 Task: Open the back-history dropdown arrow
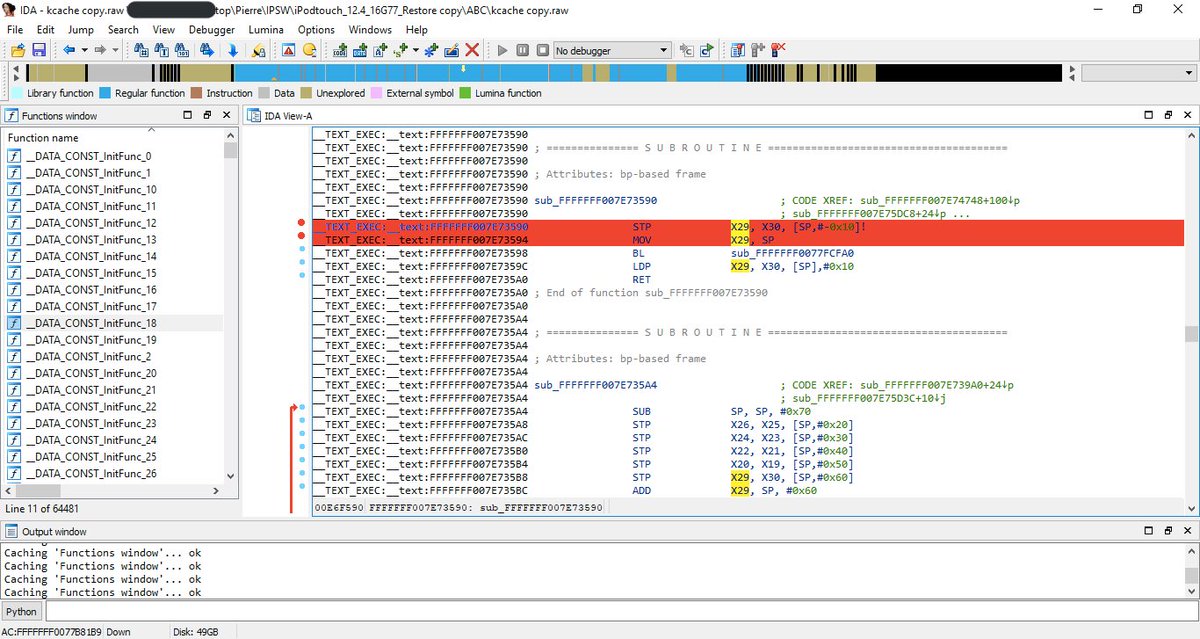click(x=84, y=50)
